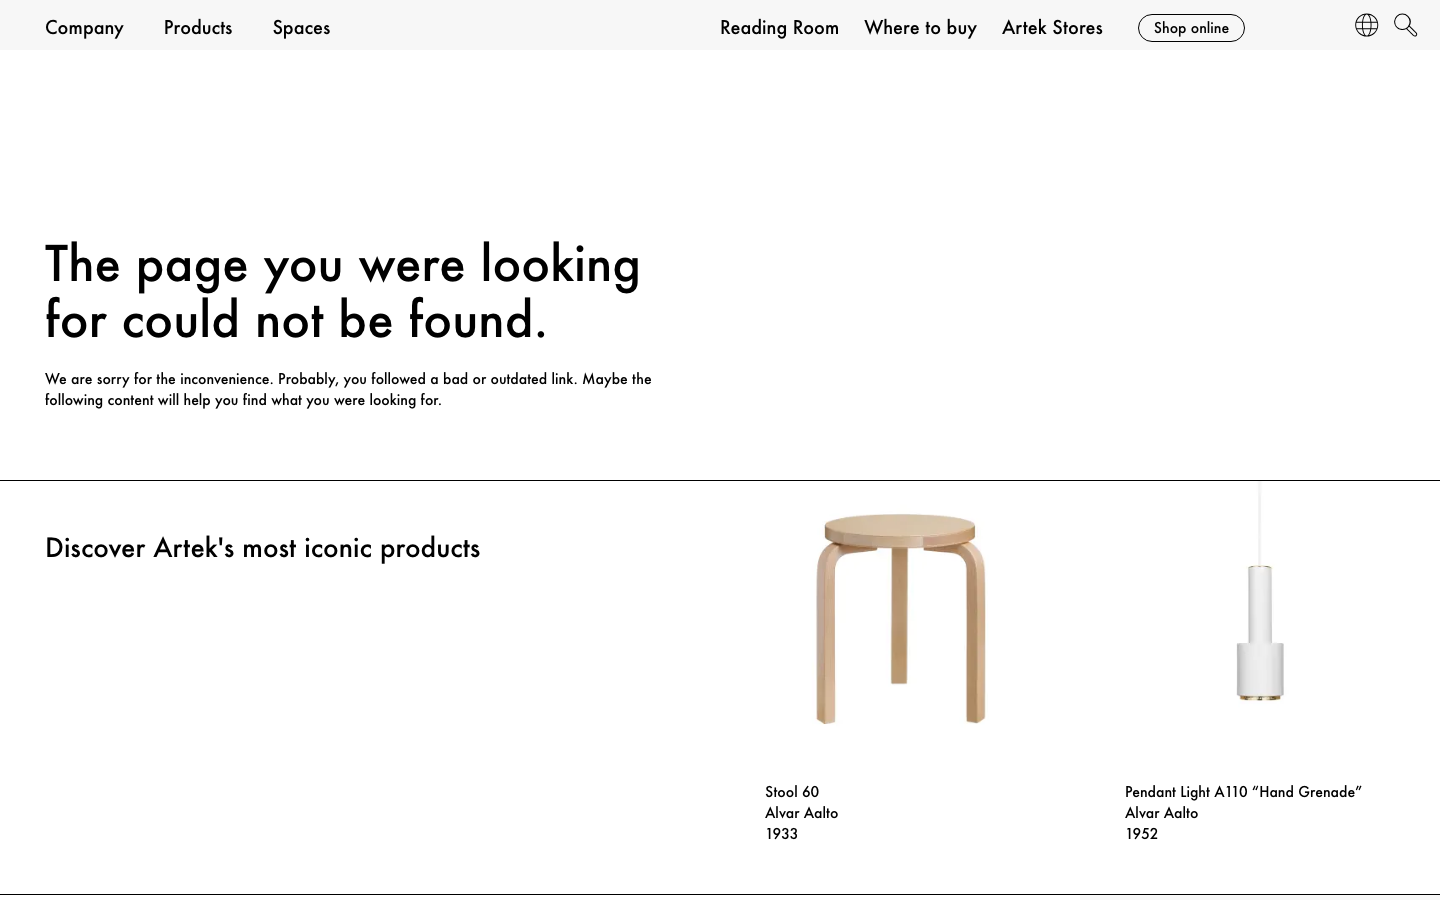Open the Spaces menu
This screenshot has height=900, width=1440.
[x=301, y=27]
